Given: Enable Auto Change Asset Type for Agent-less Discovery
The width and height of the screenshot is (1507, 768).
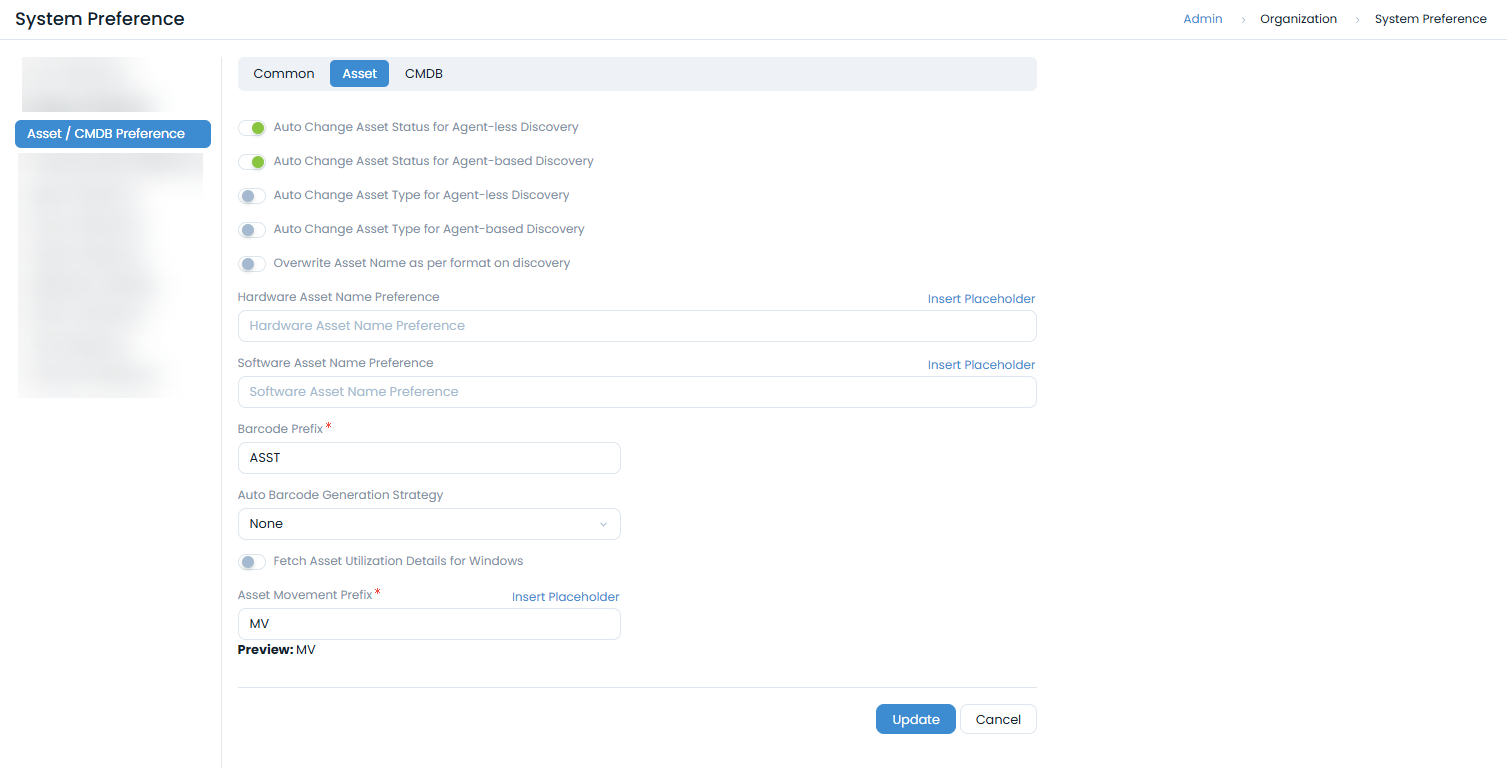Looking at the screenshot, I should pyautogui.click(x=252, y=196).
